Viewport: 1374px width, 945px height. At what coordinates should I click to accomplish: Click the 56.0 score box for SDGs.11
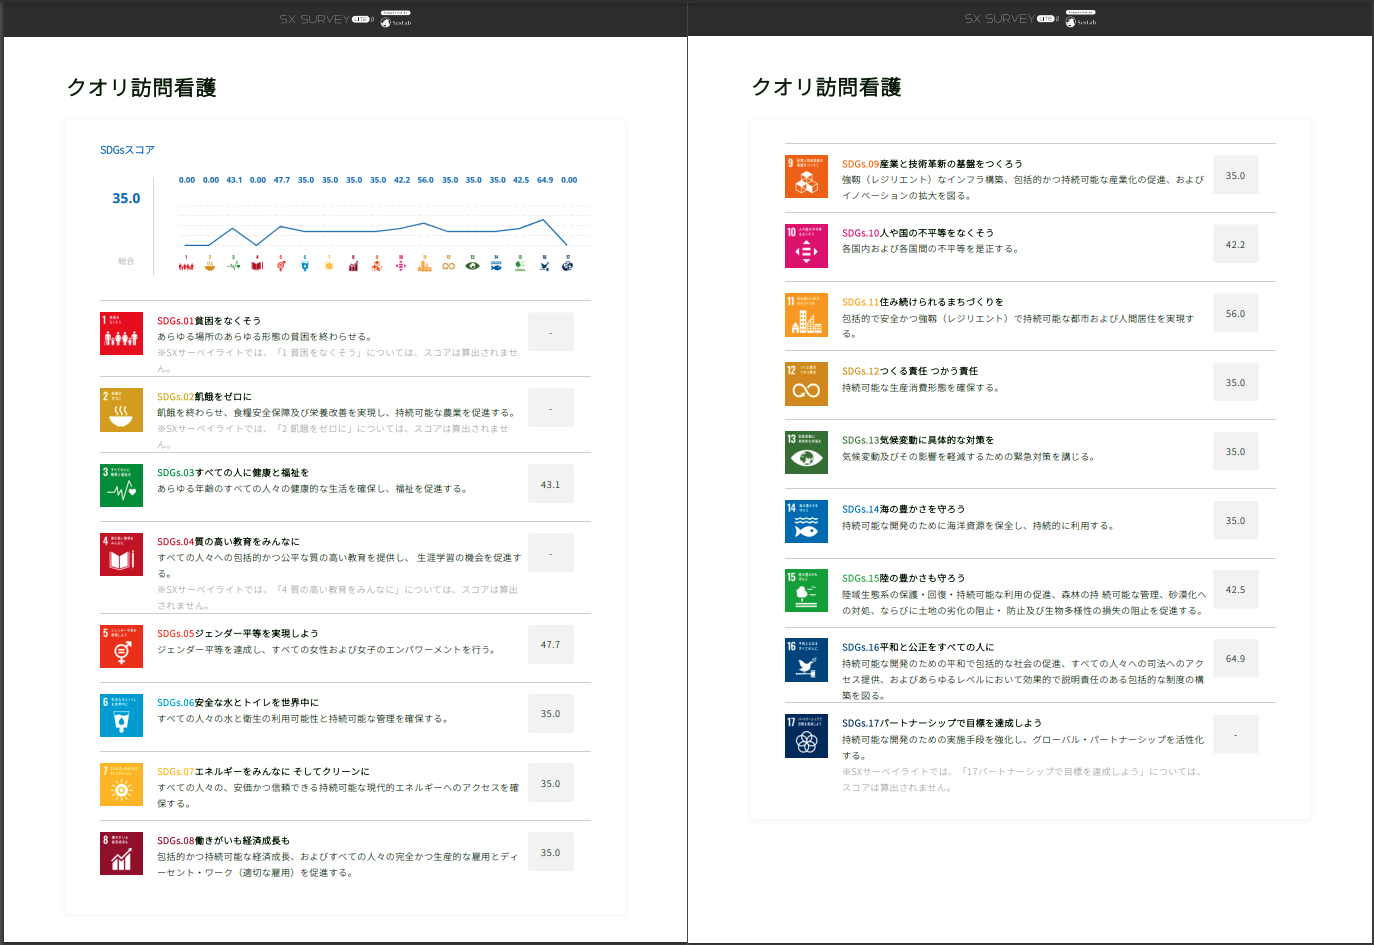click(1235, 314)
